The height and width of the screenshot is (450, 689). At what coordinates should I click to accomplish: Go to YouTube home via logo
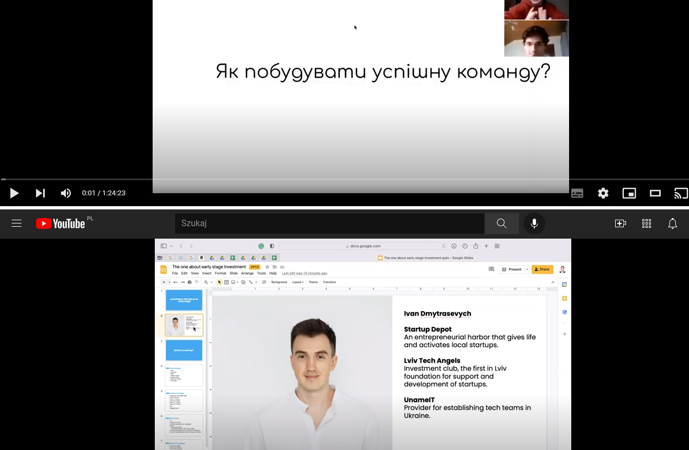point(61,224)
